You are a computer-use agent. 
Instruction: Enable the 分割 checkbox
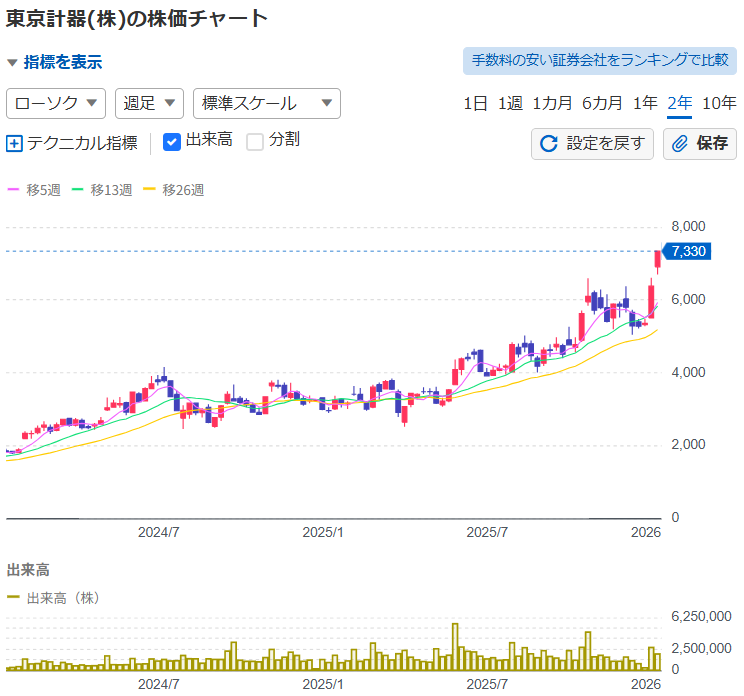click(x=255, y=141)
